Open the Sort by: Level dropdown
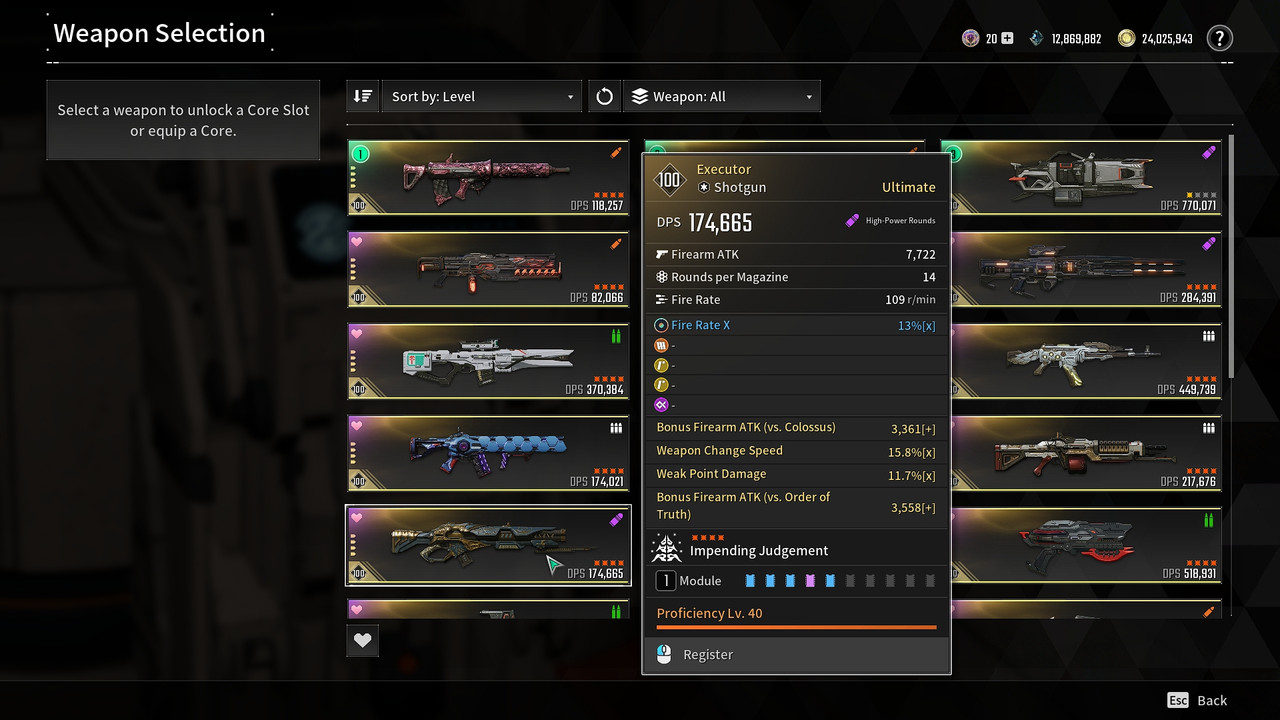 pyautogui.click(x=483, y=97)
